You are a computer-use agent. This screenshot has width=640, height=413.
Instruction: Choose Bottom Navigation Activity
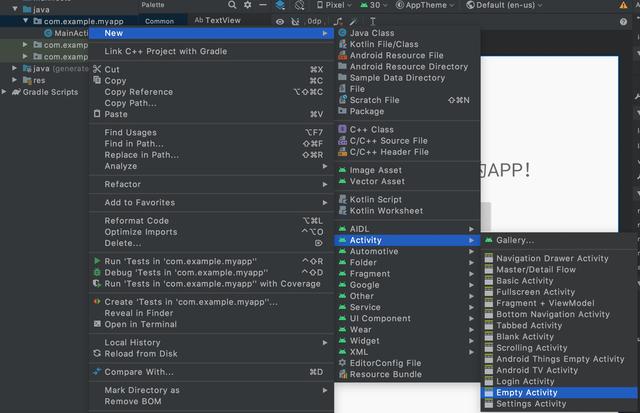pyautogui.click(x=559, y=314)
